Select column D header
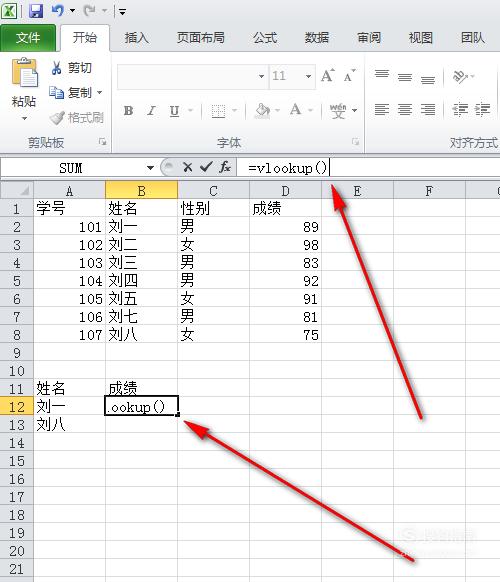500x582 pixels. coord(285,191)
